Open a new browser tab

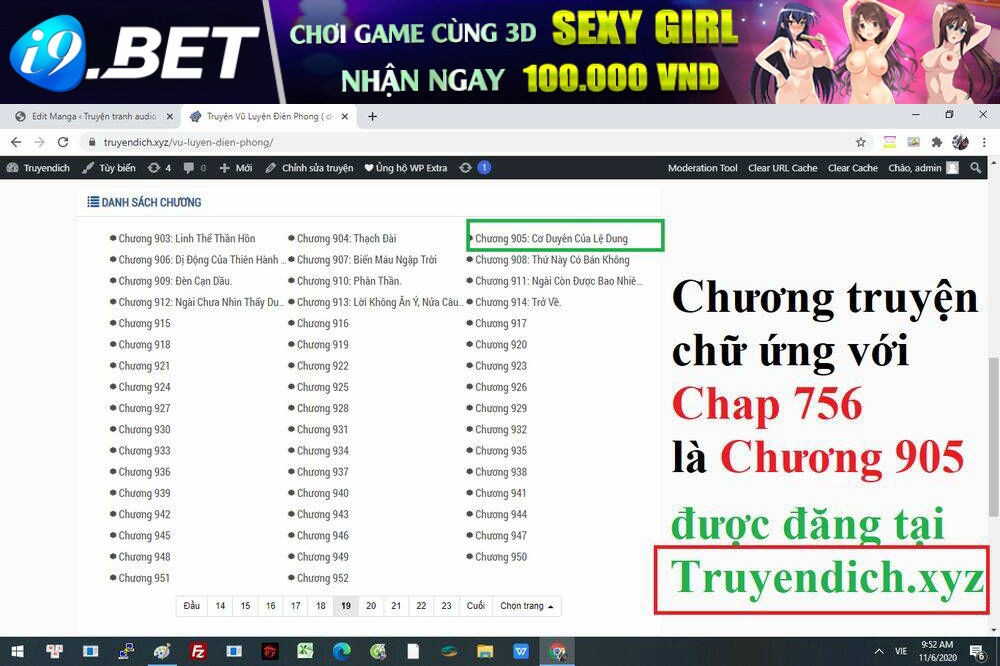point(372,116)
